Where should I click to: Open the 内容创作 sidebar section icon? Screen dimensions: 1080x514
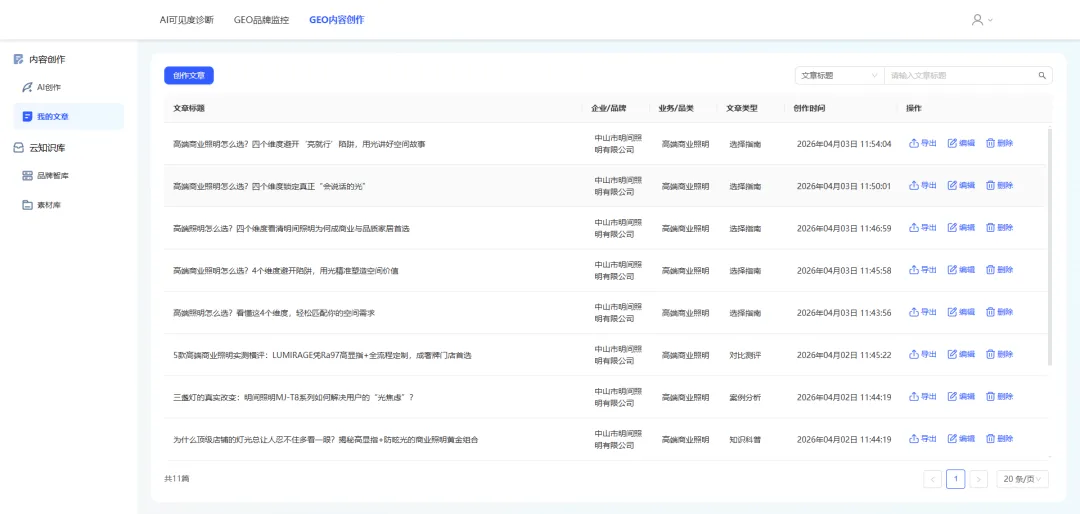pyautogui.click(x=19, y=59)
